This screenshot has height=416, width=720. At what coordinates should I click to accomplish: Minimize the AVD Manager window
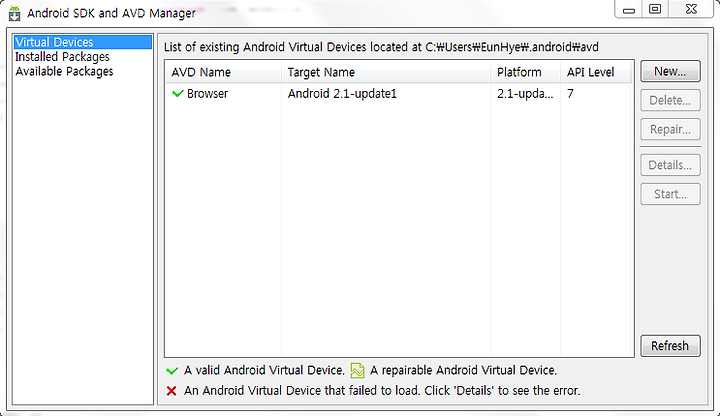tap(629, 10)
